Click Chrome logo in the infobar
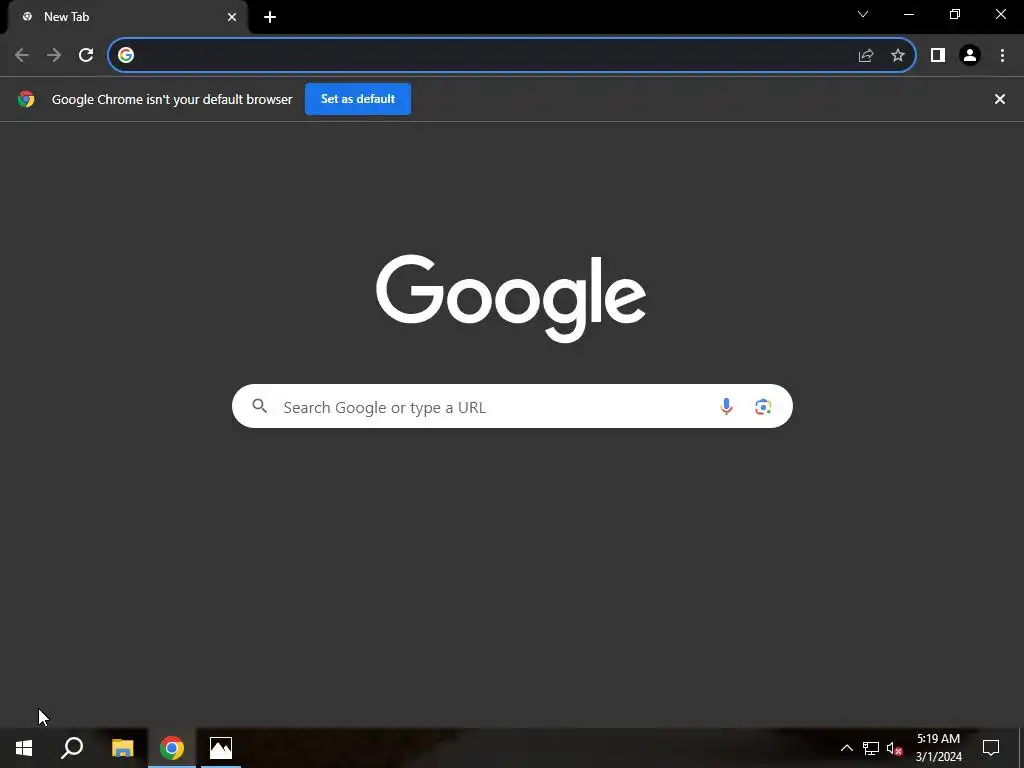Screen dimensions: 1024x768 (26, 99)
